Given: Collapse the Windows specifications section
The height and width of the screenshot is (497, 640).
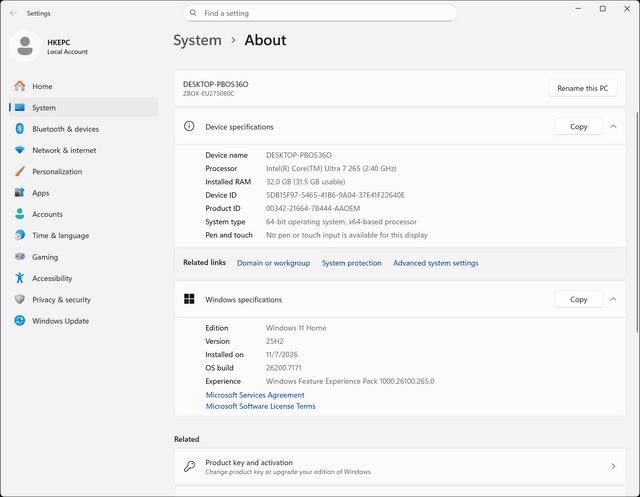Looking at the screenshot, I should pyautogui.click(x=613, y=299).
